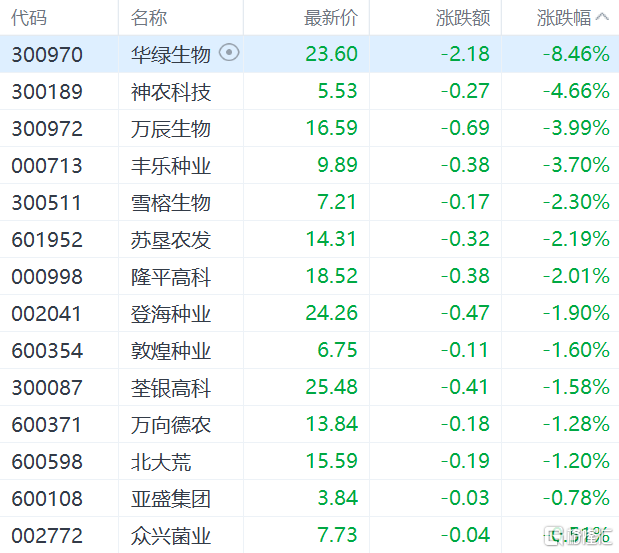Click the -2.01% change value
Screen dimensions: 619x553
tap(576, 276)
